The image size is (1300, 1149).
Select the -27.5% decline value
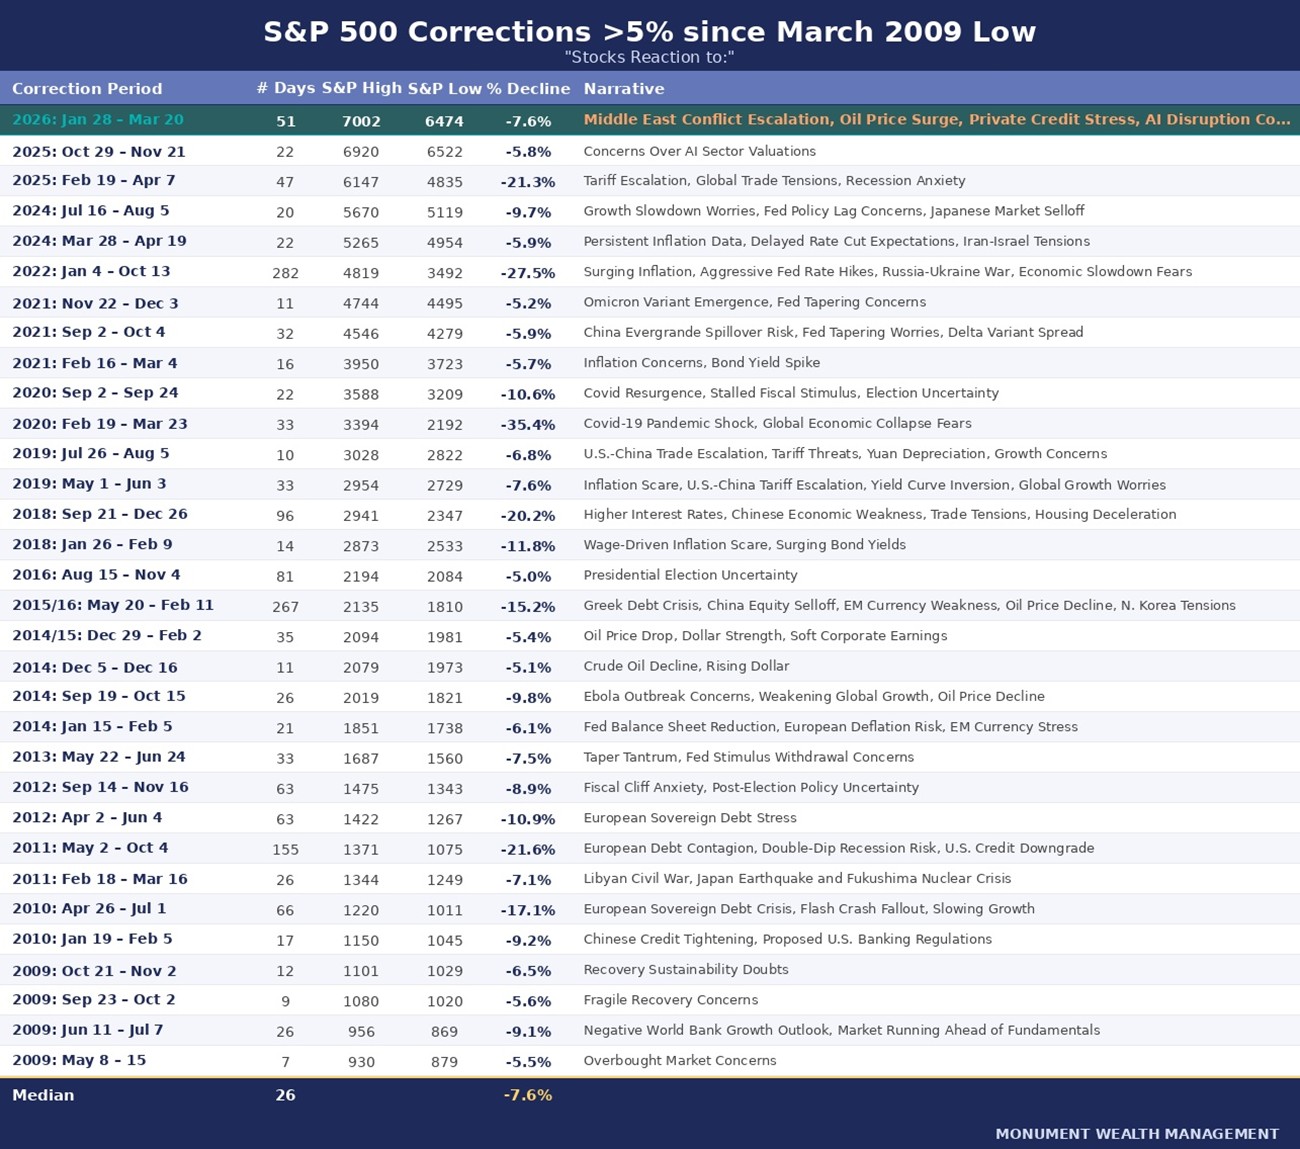coord(528,272)
